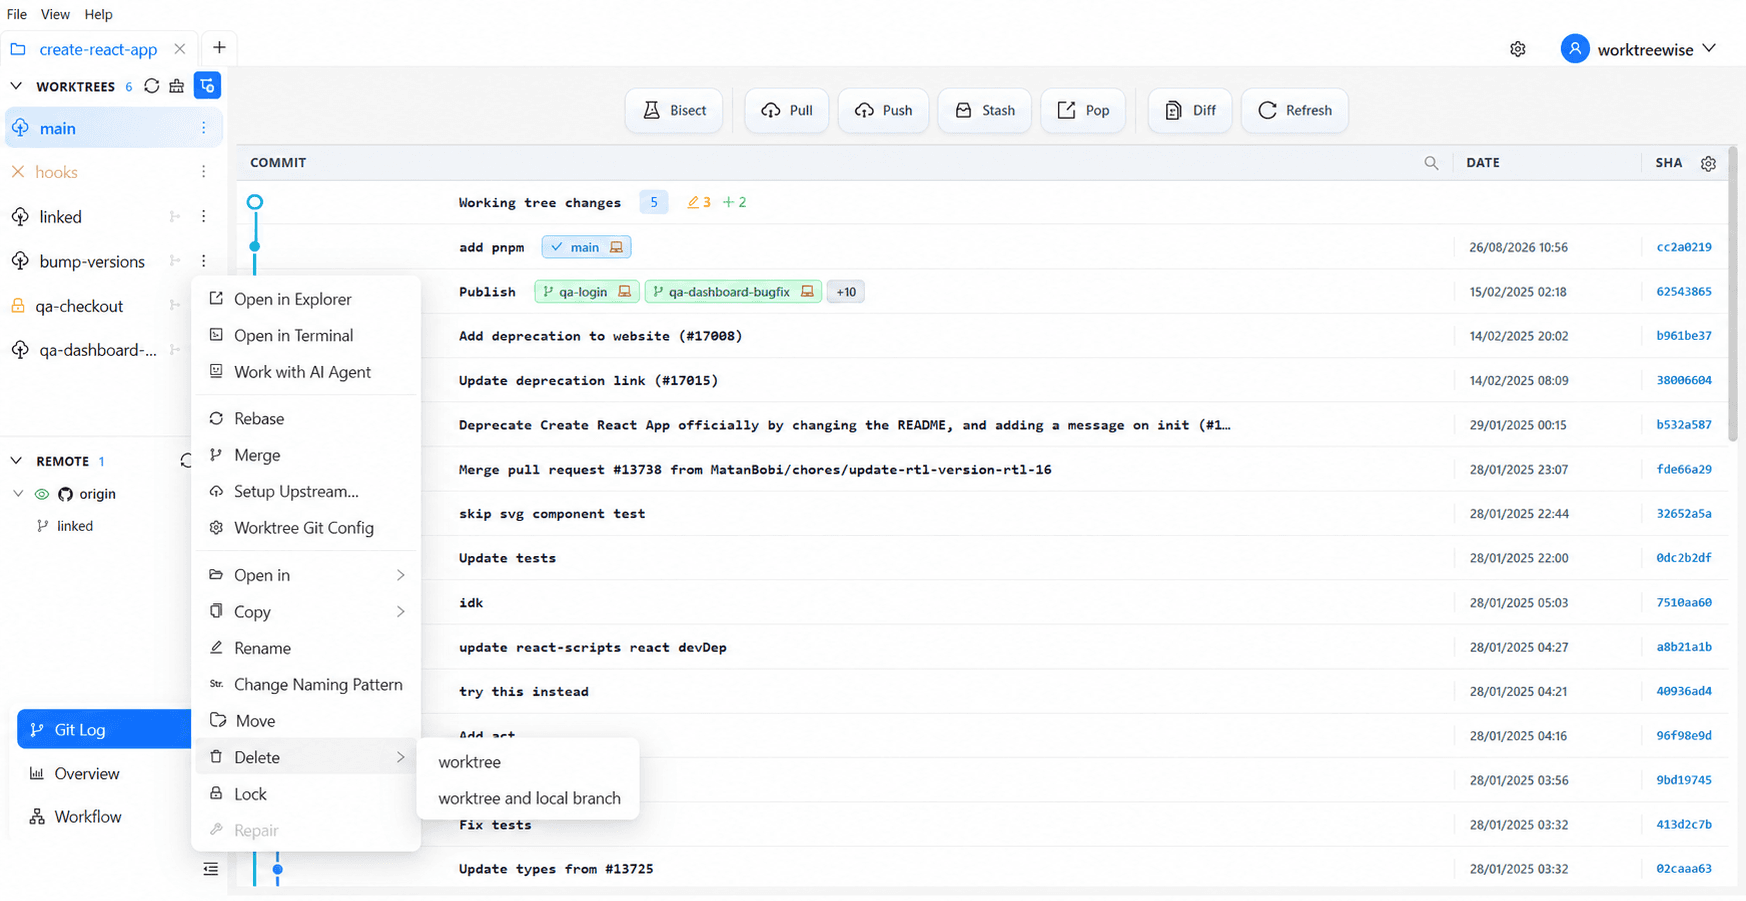Click the qa-login branch tag
Viewport: 1746px width, 901px height.
(x=587, y=292)
